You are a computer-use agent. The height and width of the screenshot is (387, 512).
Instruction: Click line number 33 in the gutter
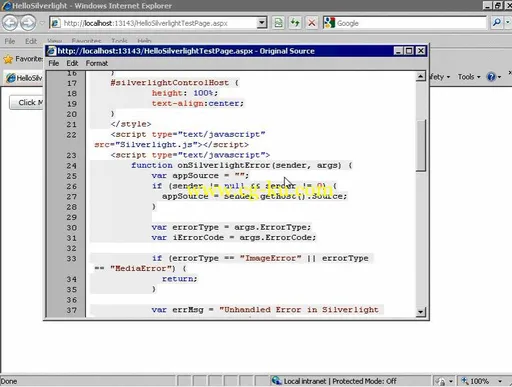pos(71,259)
